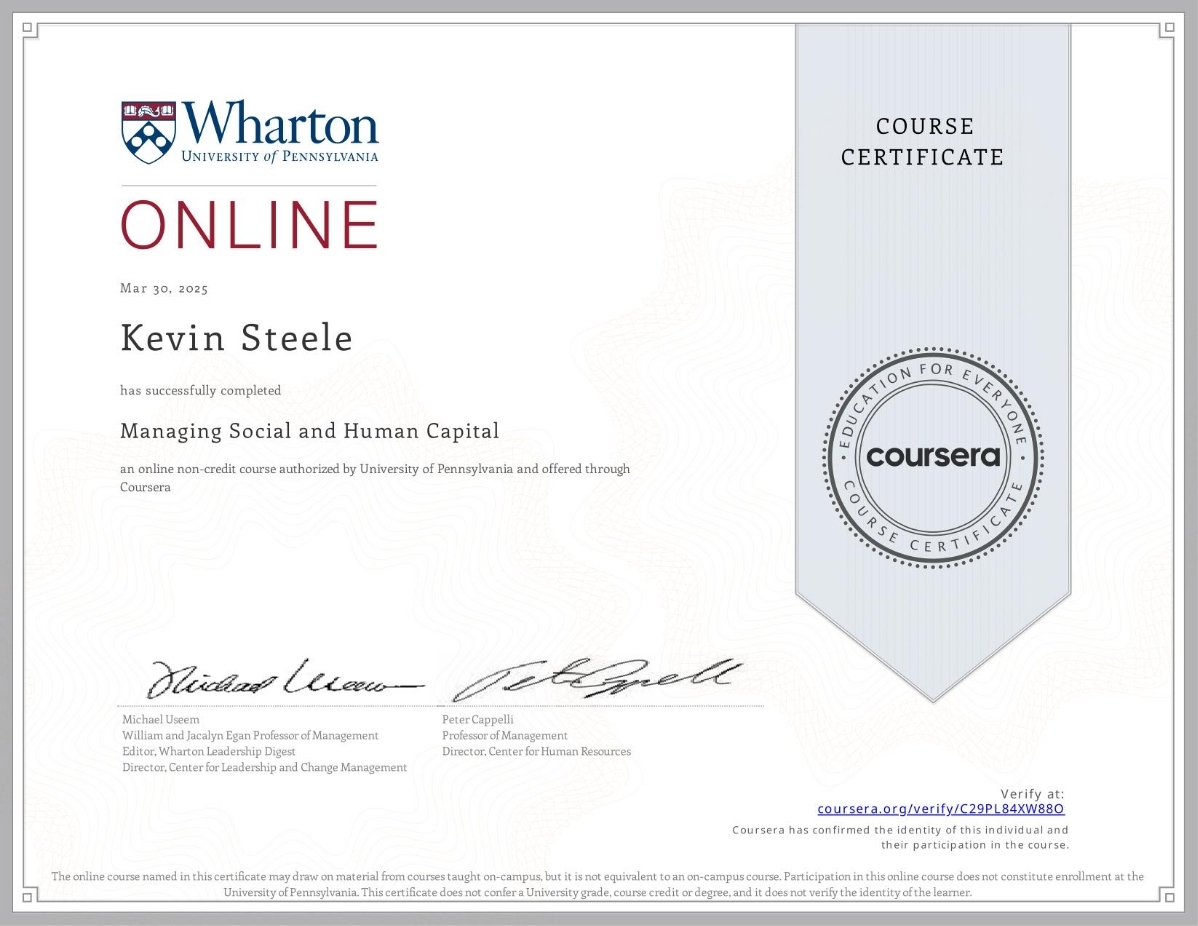
Task: Click the 'has successfully completed' text
Action: (200, 390)
